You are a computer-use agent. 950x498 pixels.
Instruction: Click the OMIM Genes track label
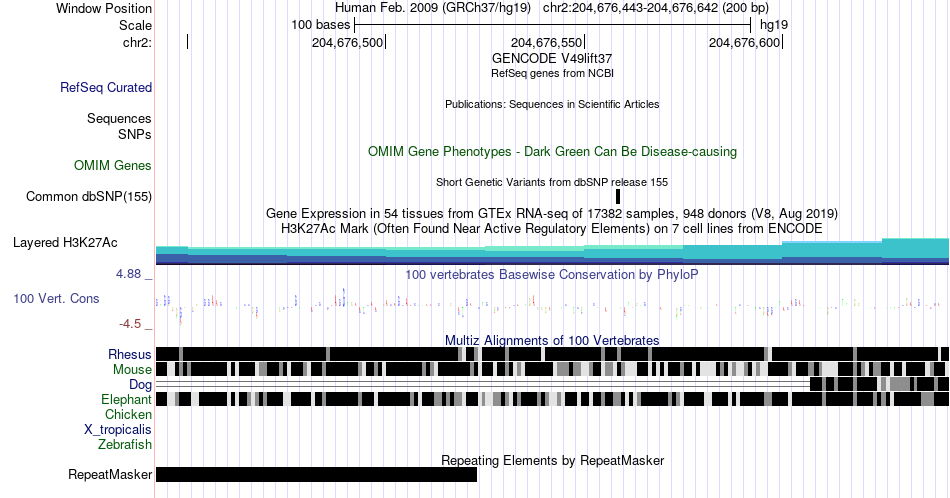113,165
